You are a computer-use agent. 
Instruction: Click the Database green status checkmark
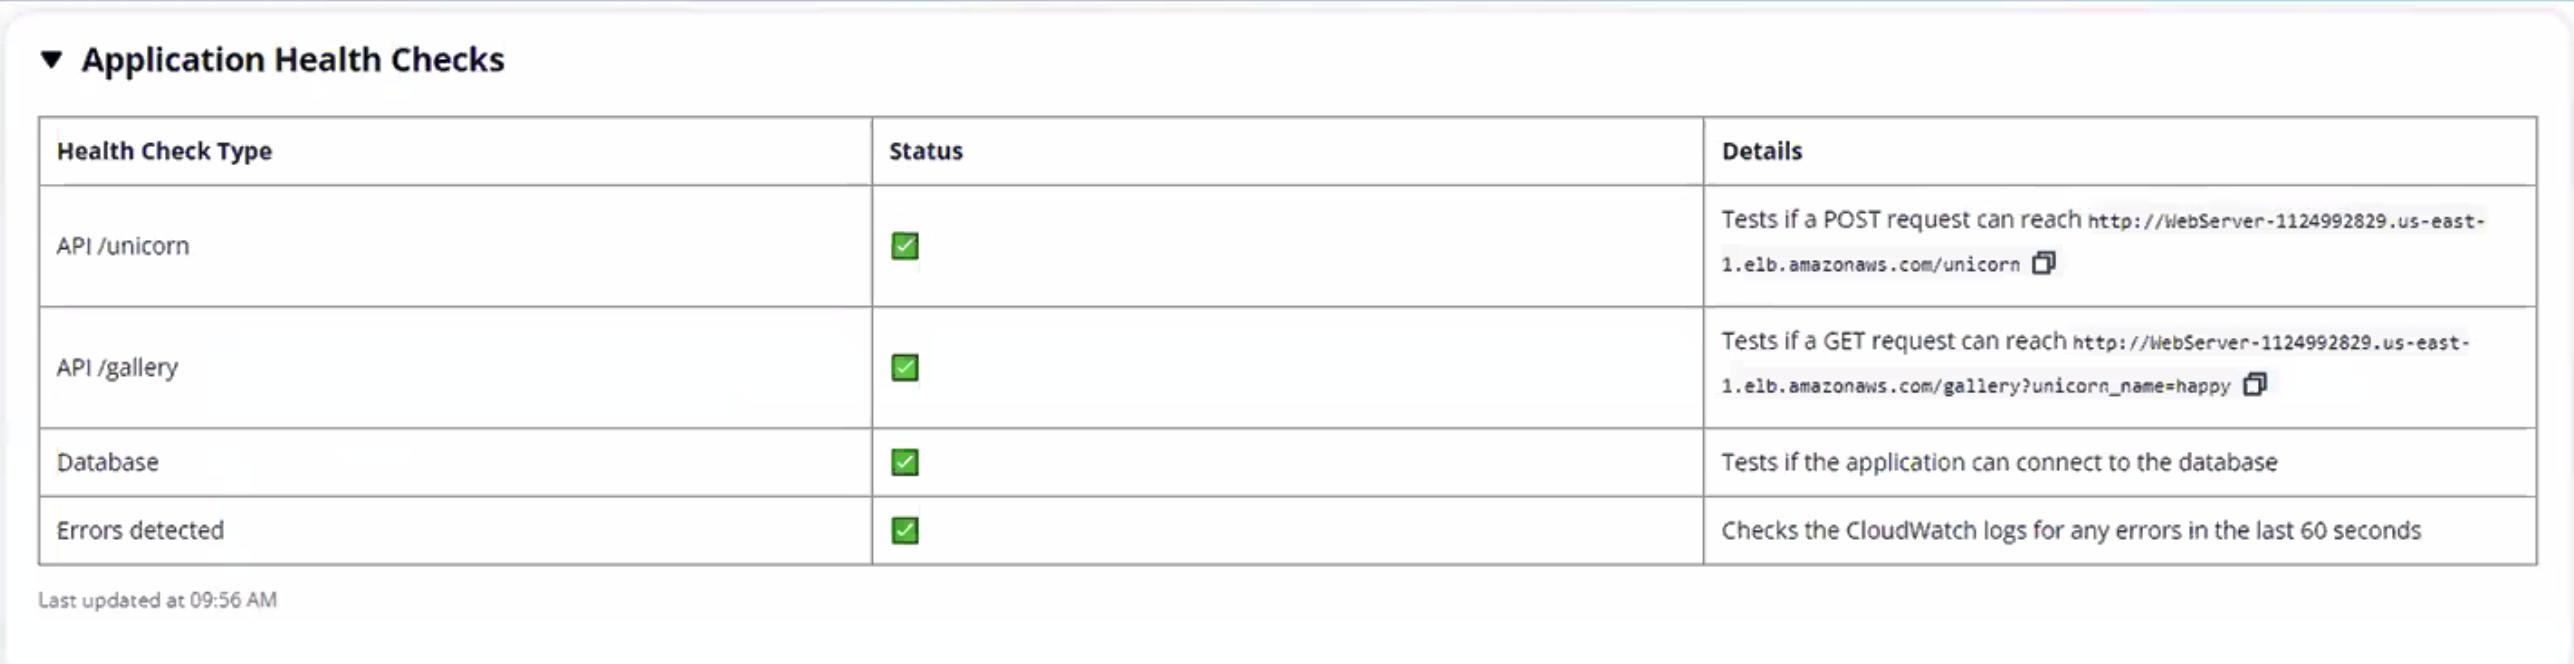pyautogui.click(x=905, y=462)
